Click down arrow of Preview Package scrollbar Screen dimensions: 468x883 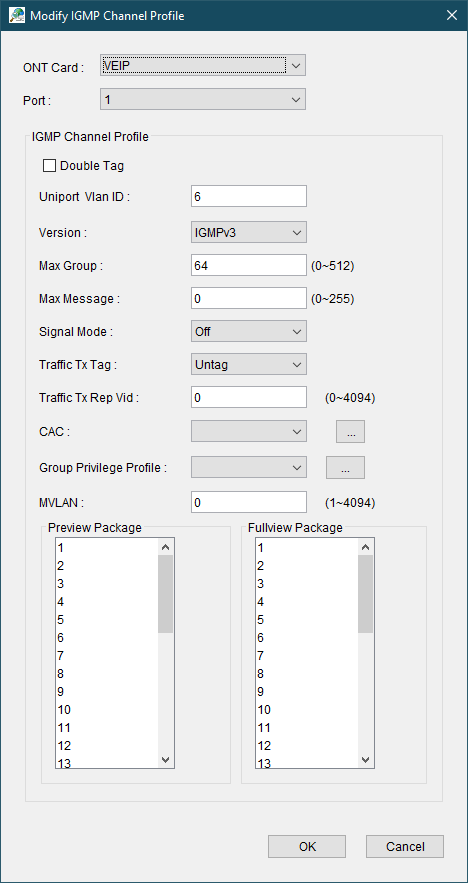(166, 759)
